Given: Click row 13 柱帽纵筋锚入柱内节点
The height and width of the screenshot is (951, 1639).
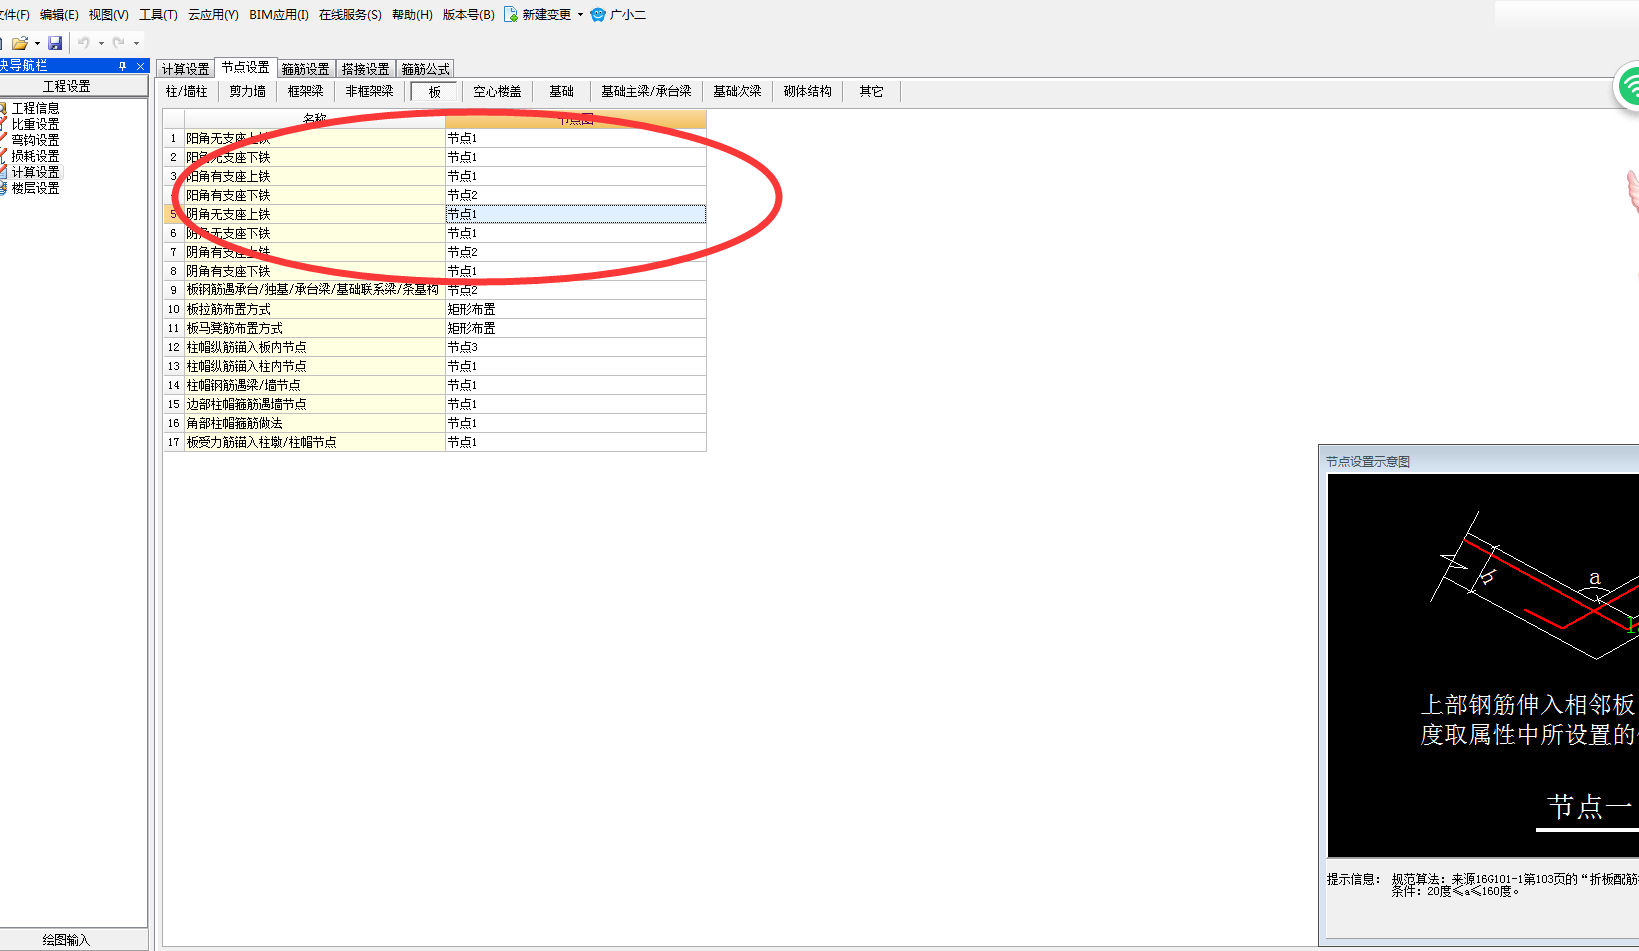Looking at the screenshot, I should click(x=315, y=366).
